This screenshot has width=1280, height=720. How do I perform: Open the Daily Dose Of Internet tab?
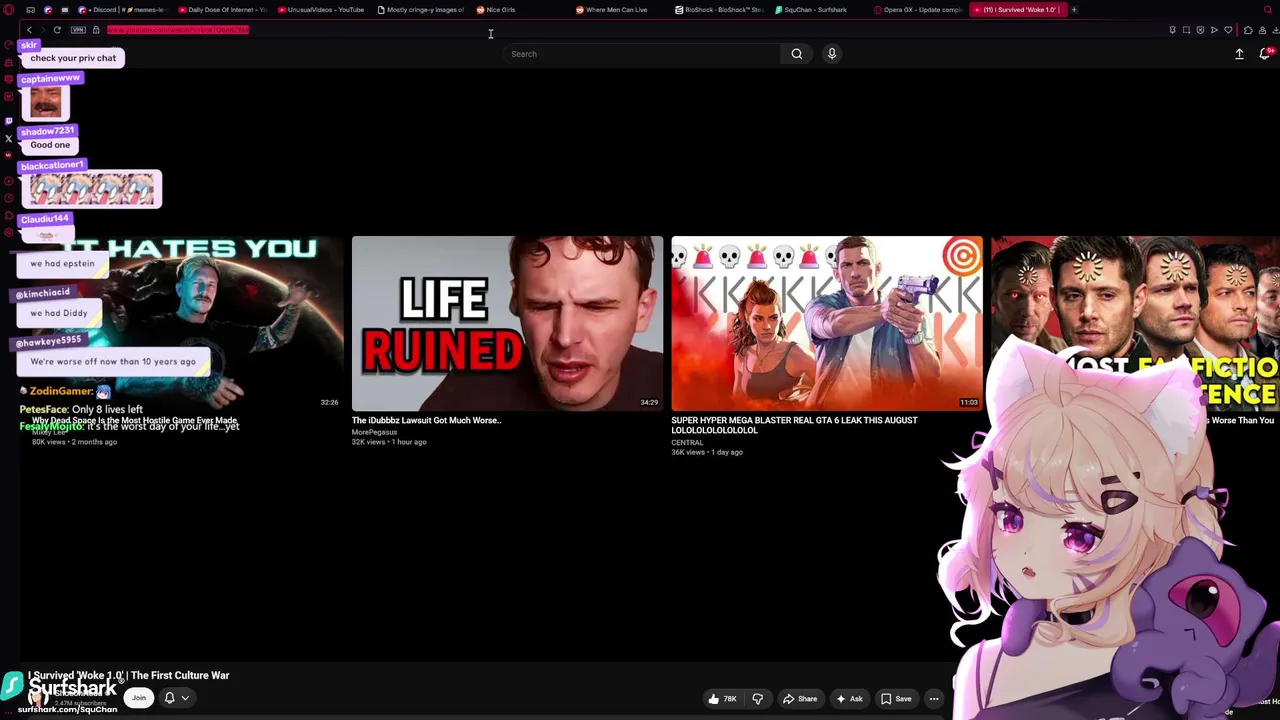tap(221, 10)
